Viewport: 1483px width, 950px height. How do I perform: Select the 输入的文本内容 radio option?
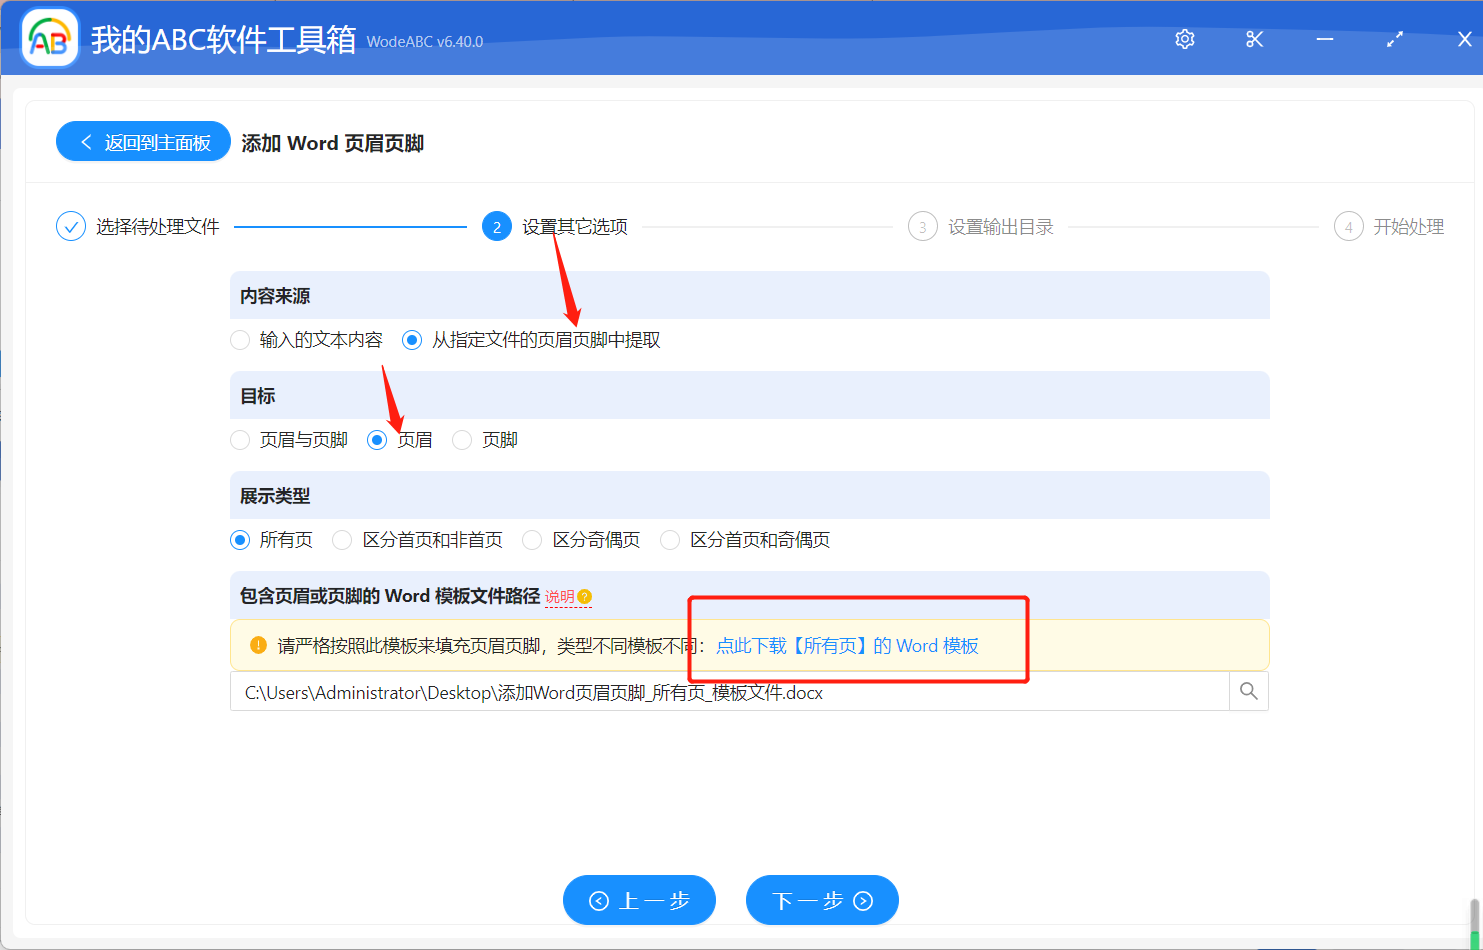click(240, 340)
